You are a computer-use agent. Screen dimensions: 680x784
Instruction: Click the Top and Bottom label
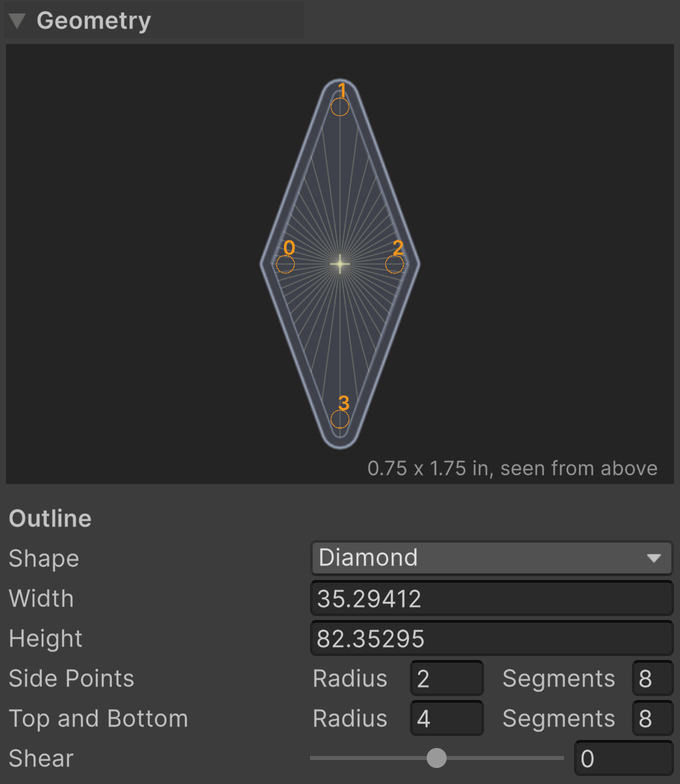[x=98, y=718]
